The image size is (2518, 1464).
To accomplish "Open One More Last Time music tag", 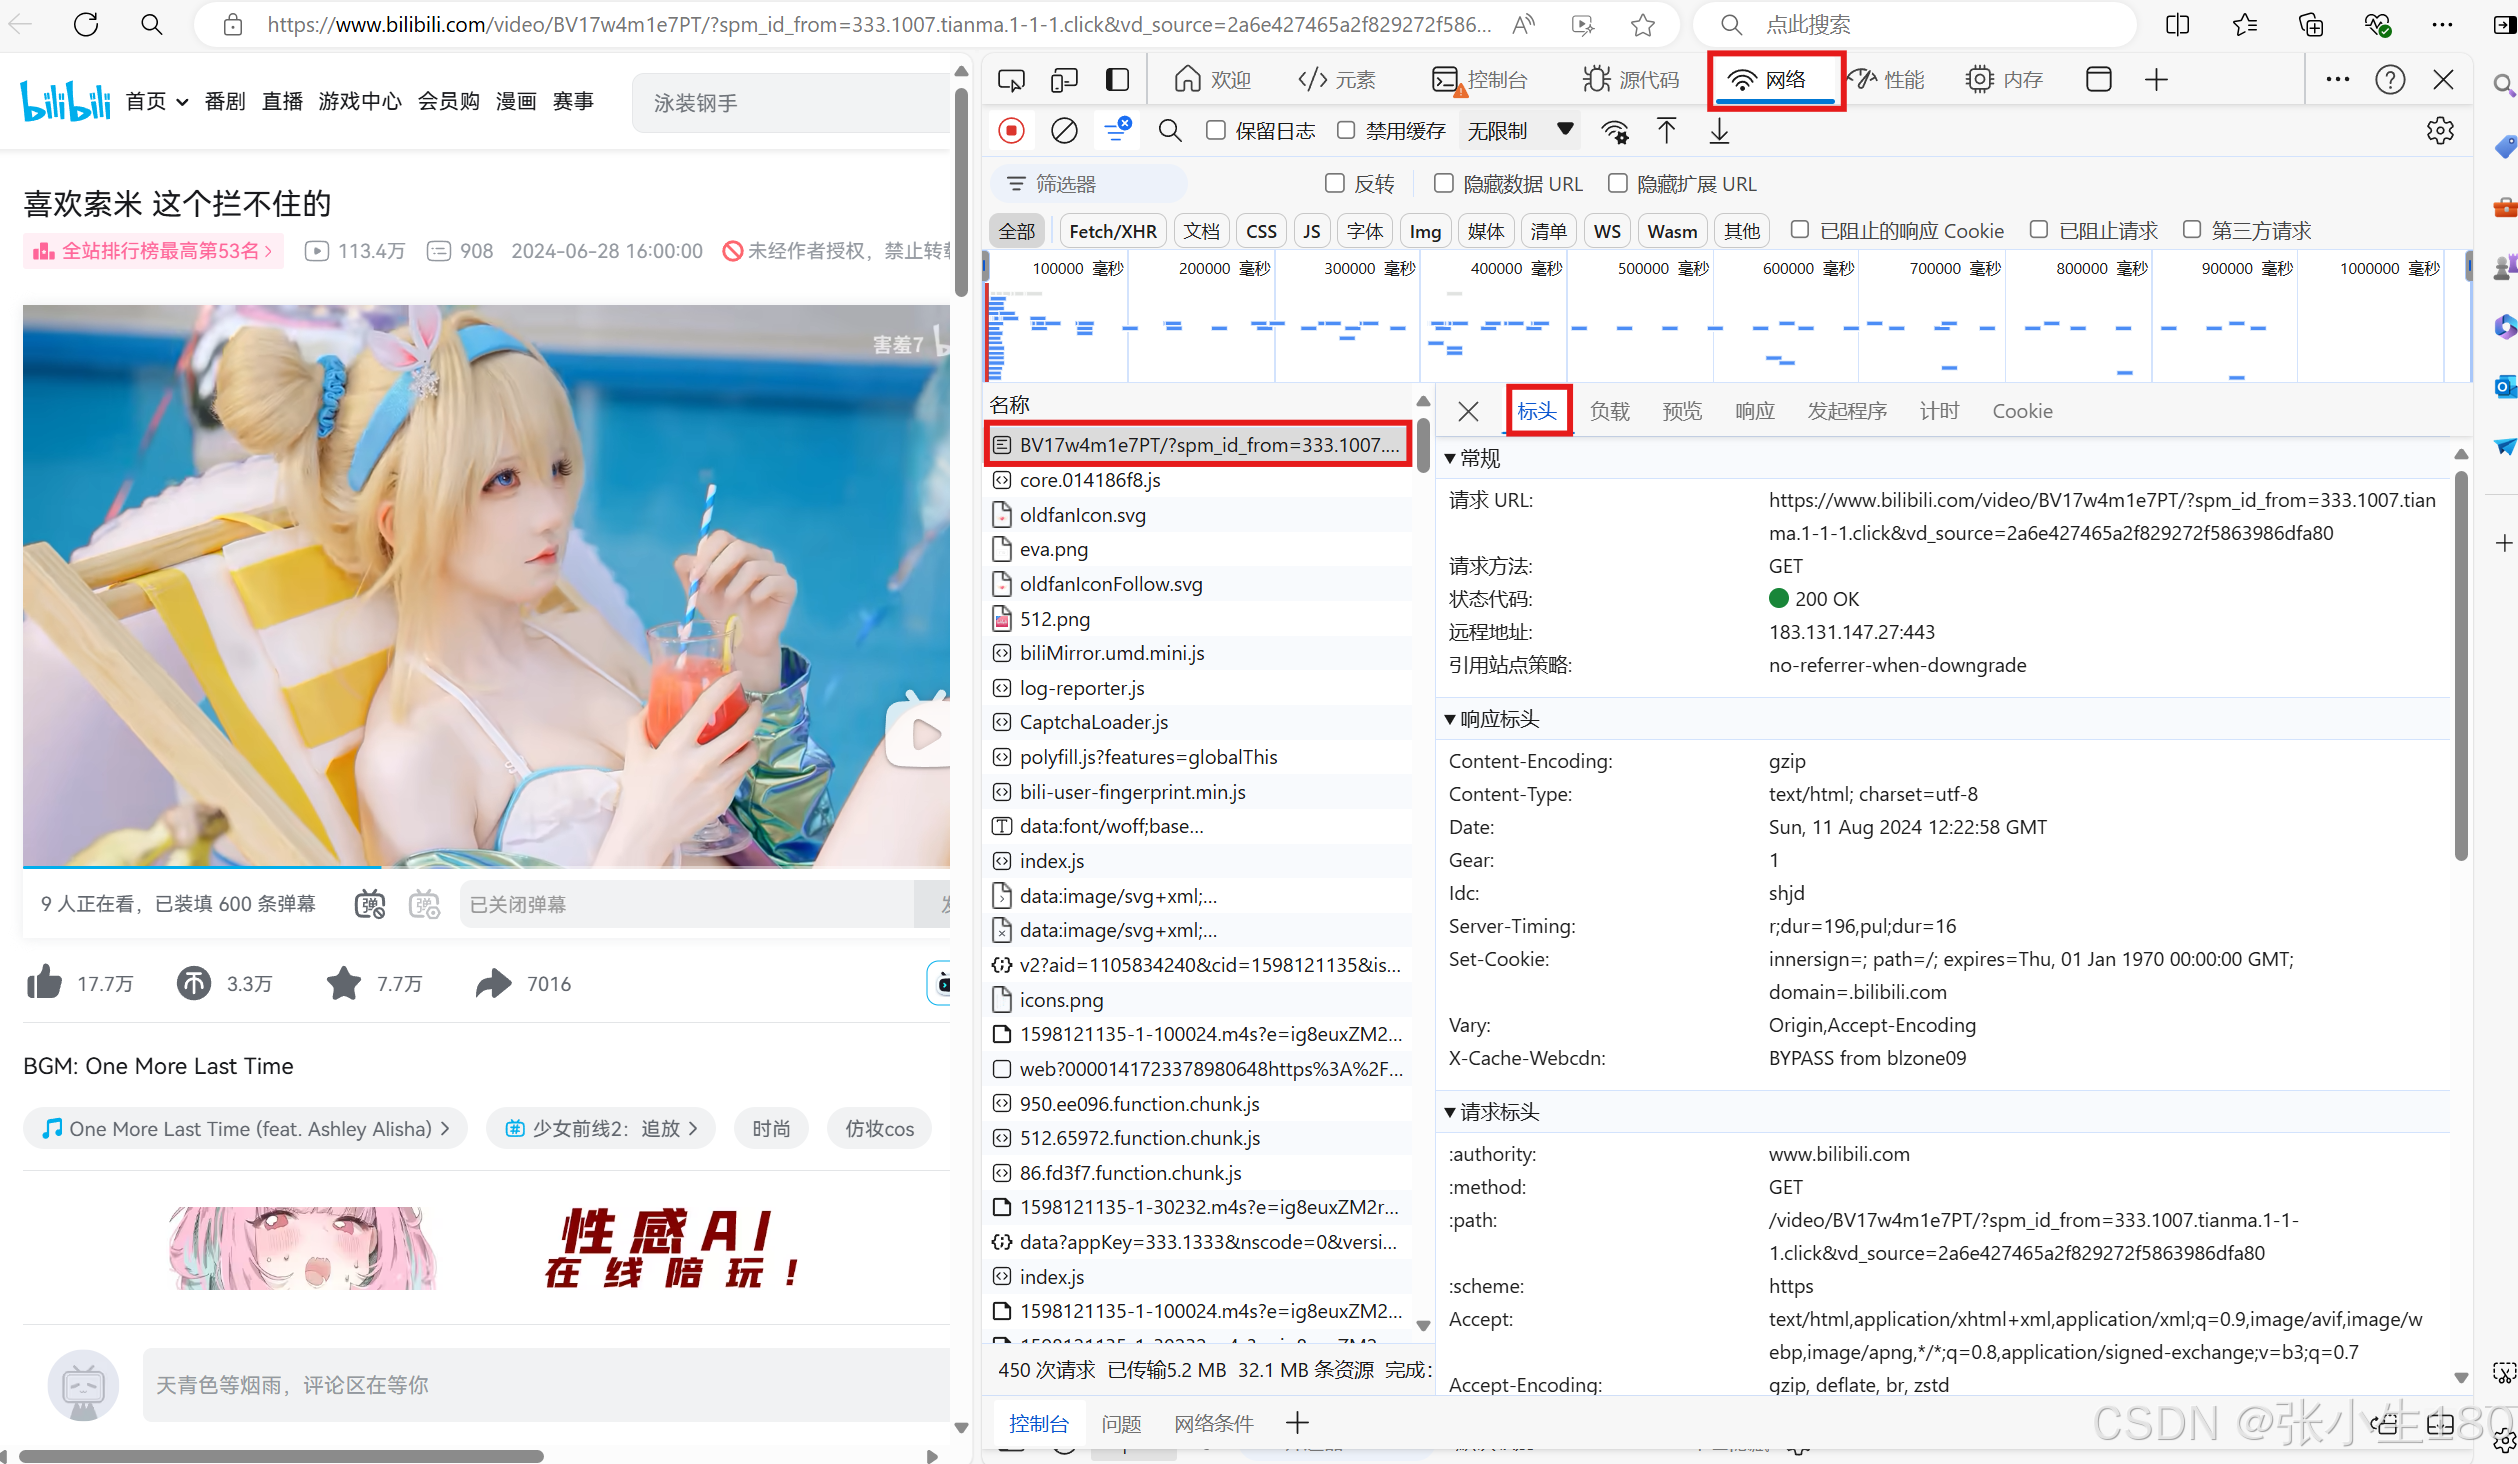I will point(245,1128).
